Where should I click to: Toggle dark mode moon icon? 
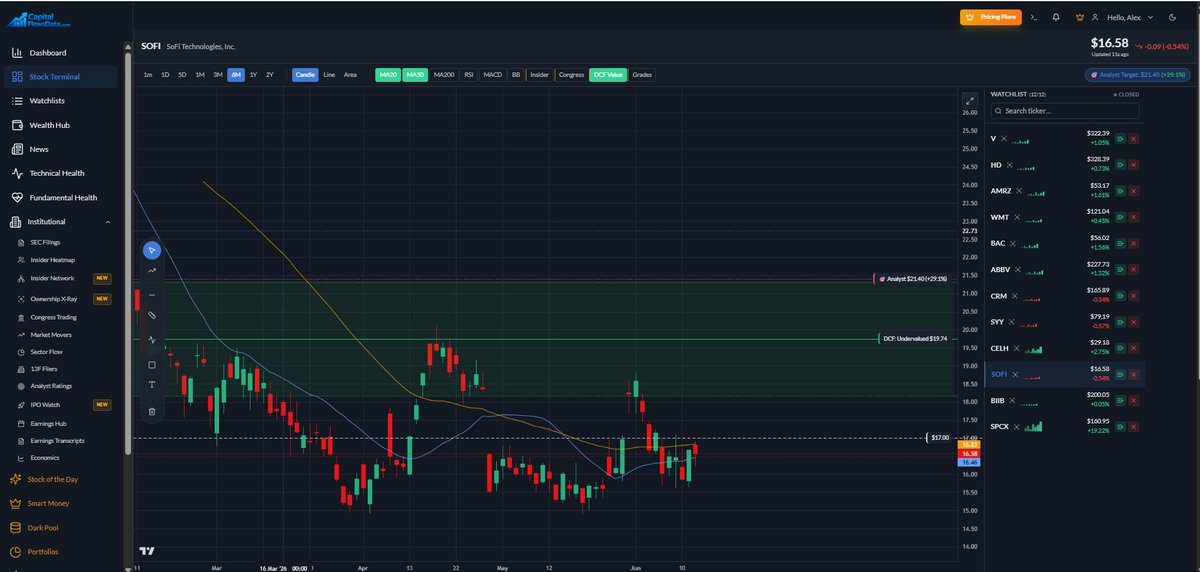point(1171,17)
